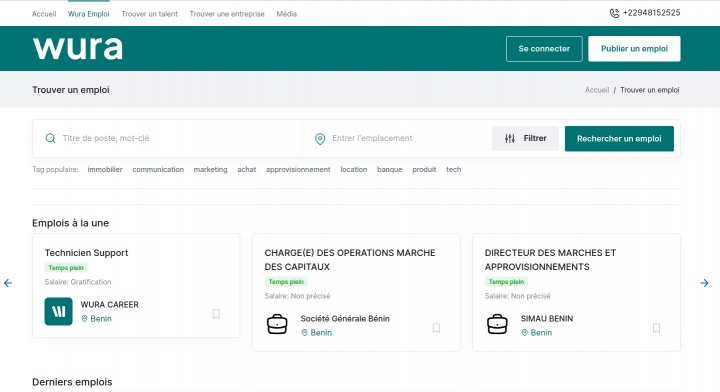Viewport: 720px width, 392px height.
Task: Bookmark the Charge(e) des Operations Marche job
Action: tap(436, 328)
